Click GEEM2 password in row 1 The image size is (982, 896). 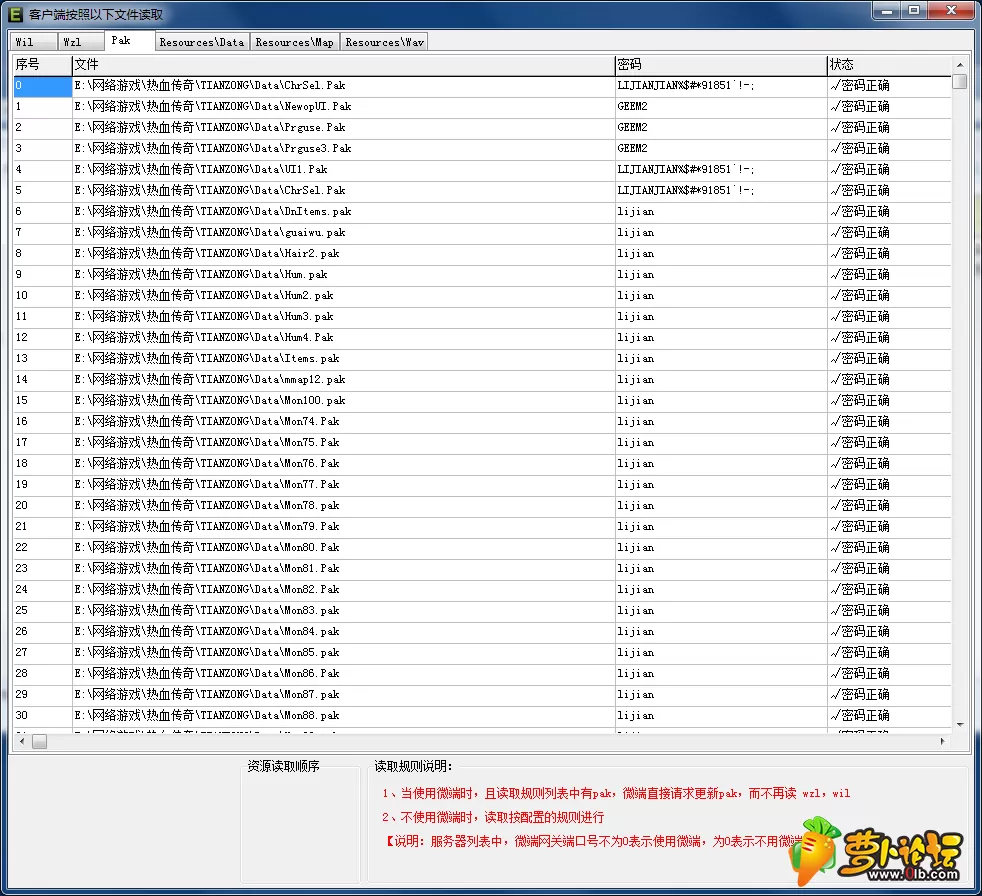coord(633,106)
